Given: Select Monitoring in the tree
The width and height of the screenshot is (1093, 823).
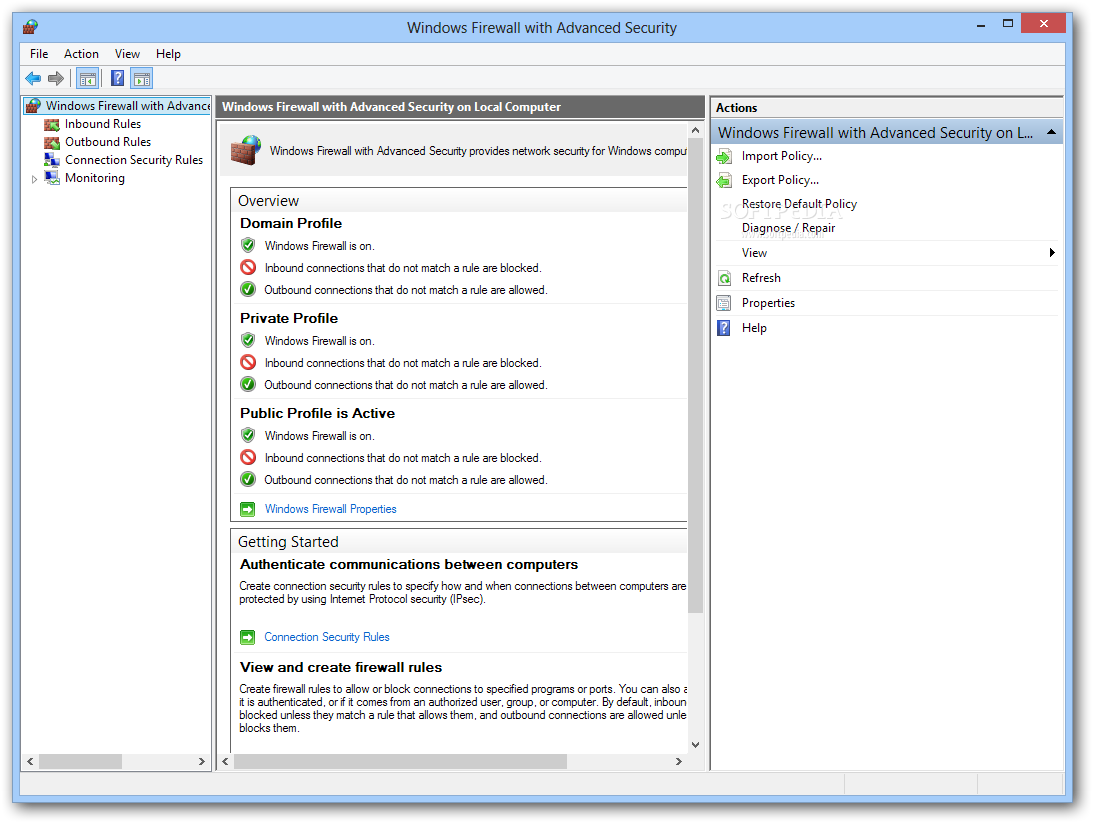Looking at the screenshot, I should pyautogui.click(x=95, y=178).
